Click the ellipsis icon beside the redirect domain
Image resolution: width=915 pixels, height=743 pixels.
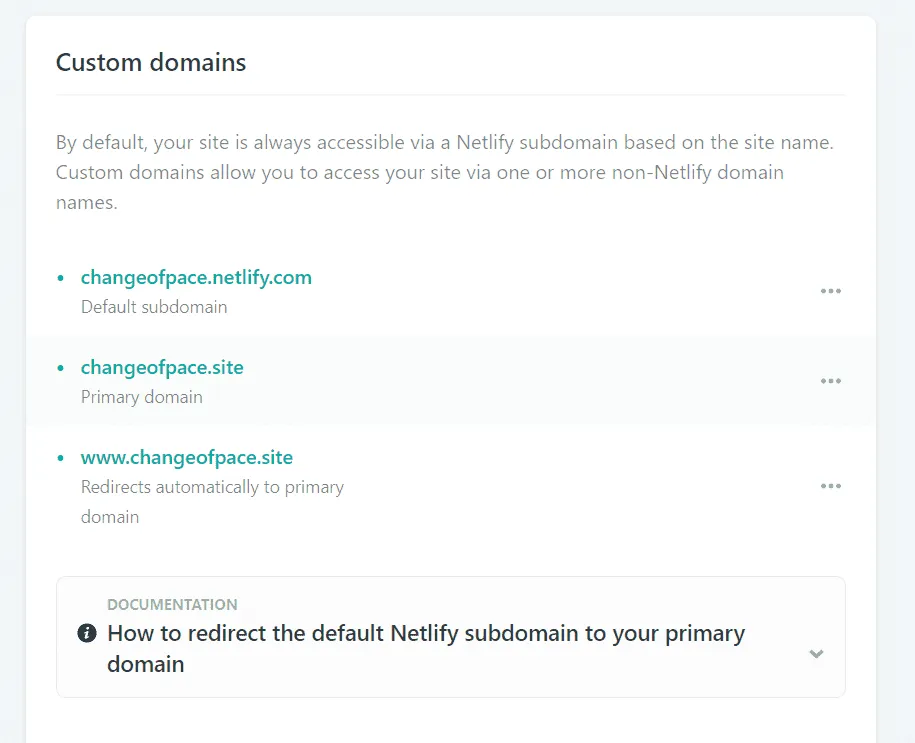(x=830, y=486)
